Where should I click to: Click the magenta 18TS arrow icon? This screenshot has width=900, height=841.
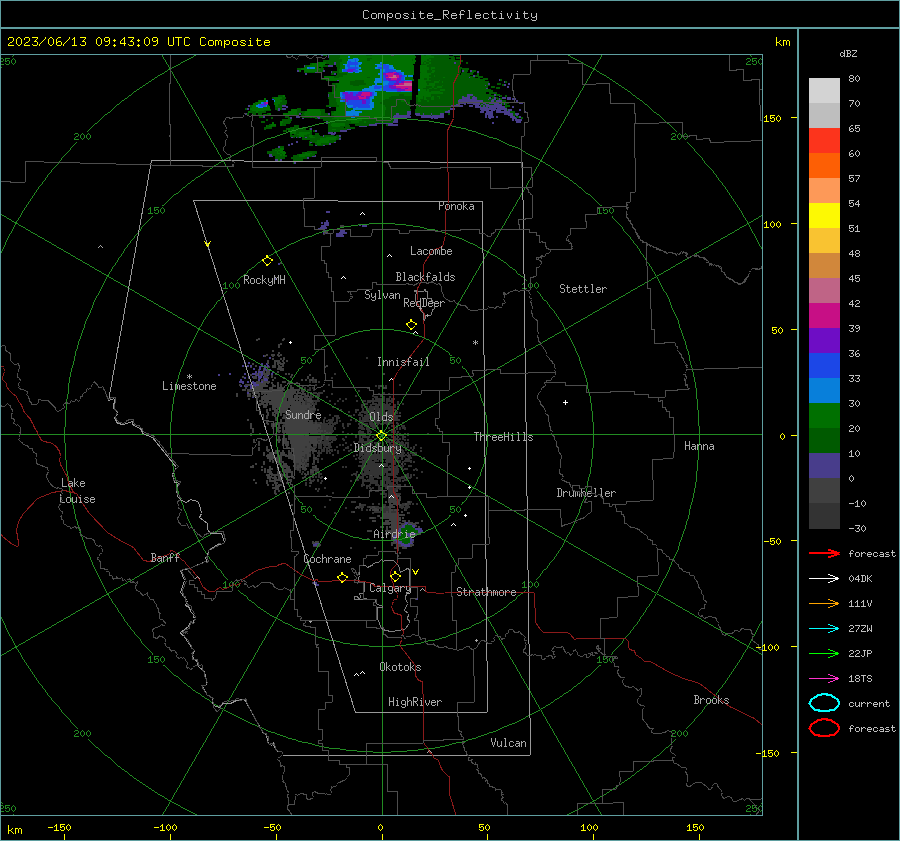(824, 679)
